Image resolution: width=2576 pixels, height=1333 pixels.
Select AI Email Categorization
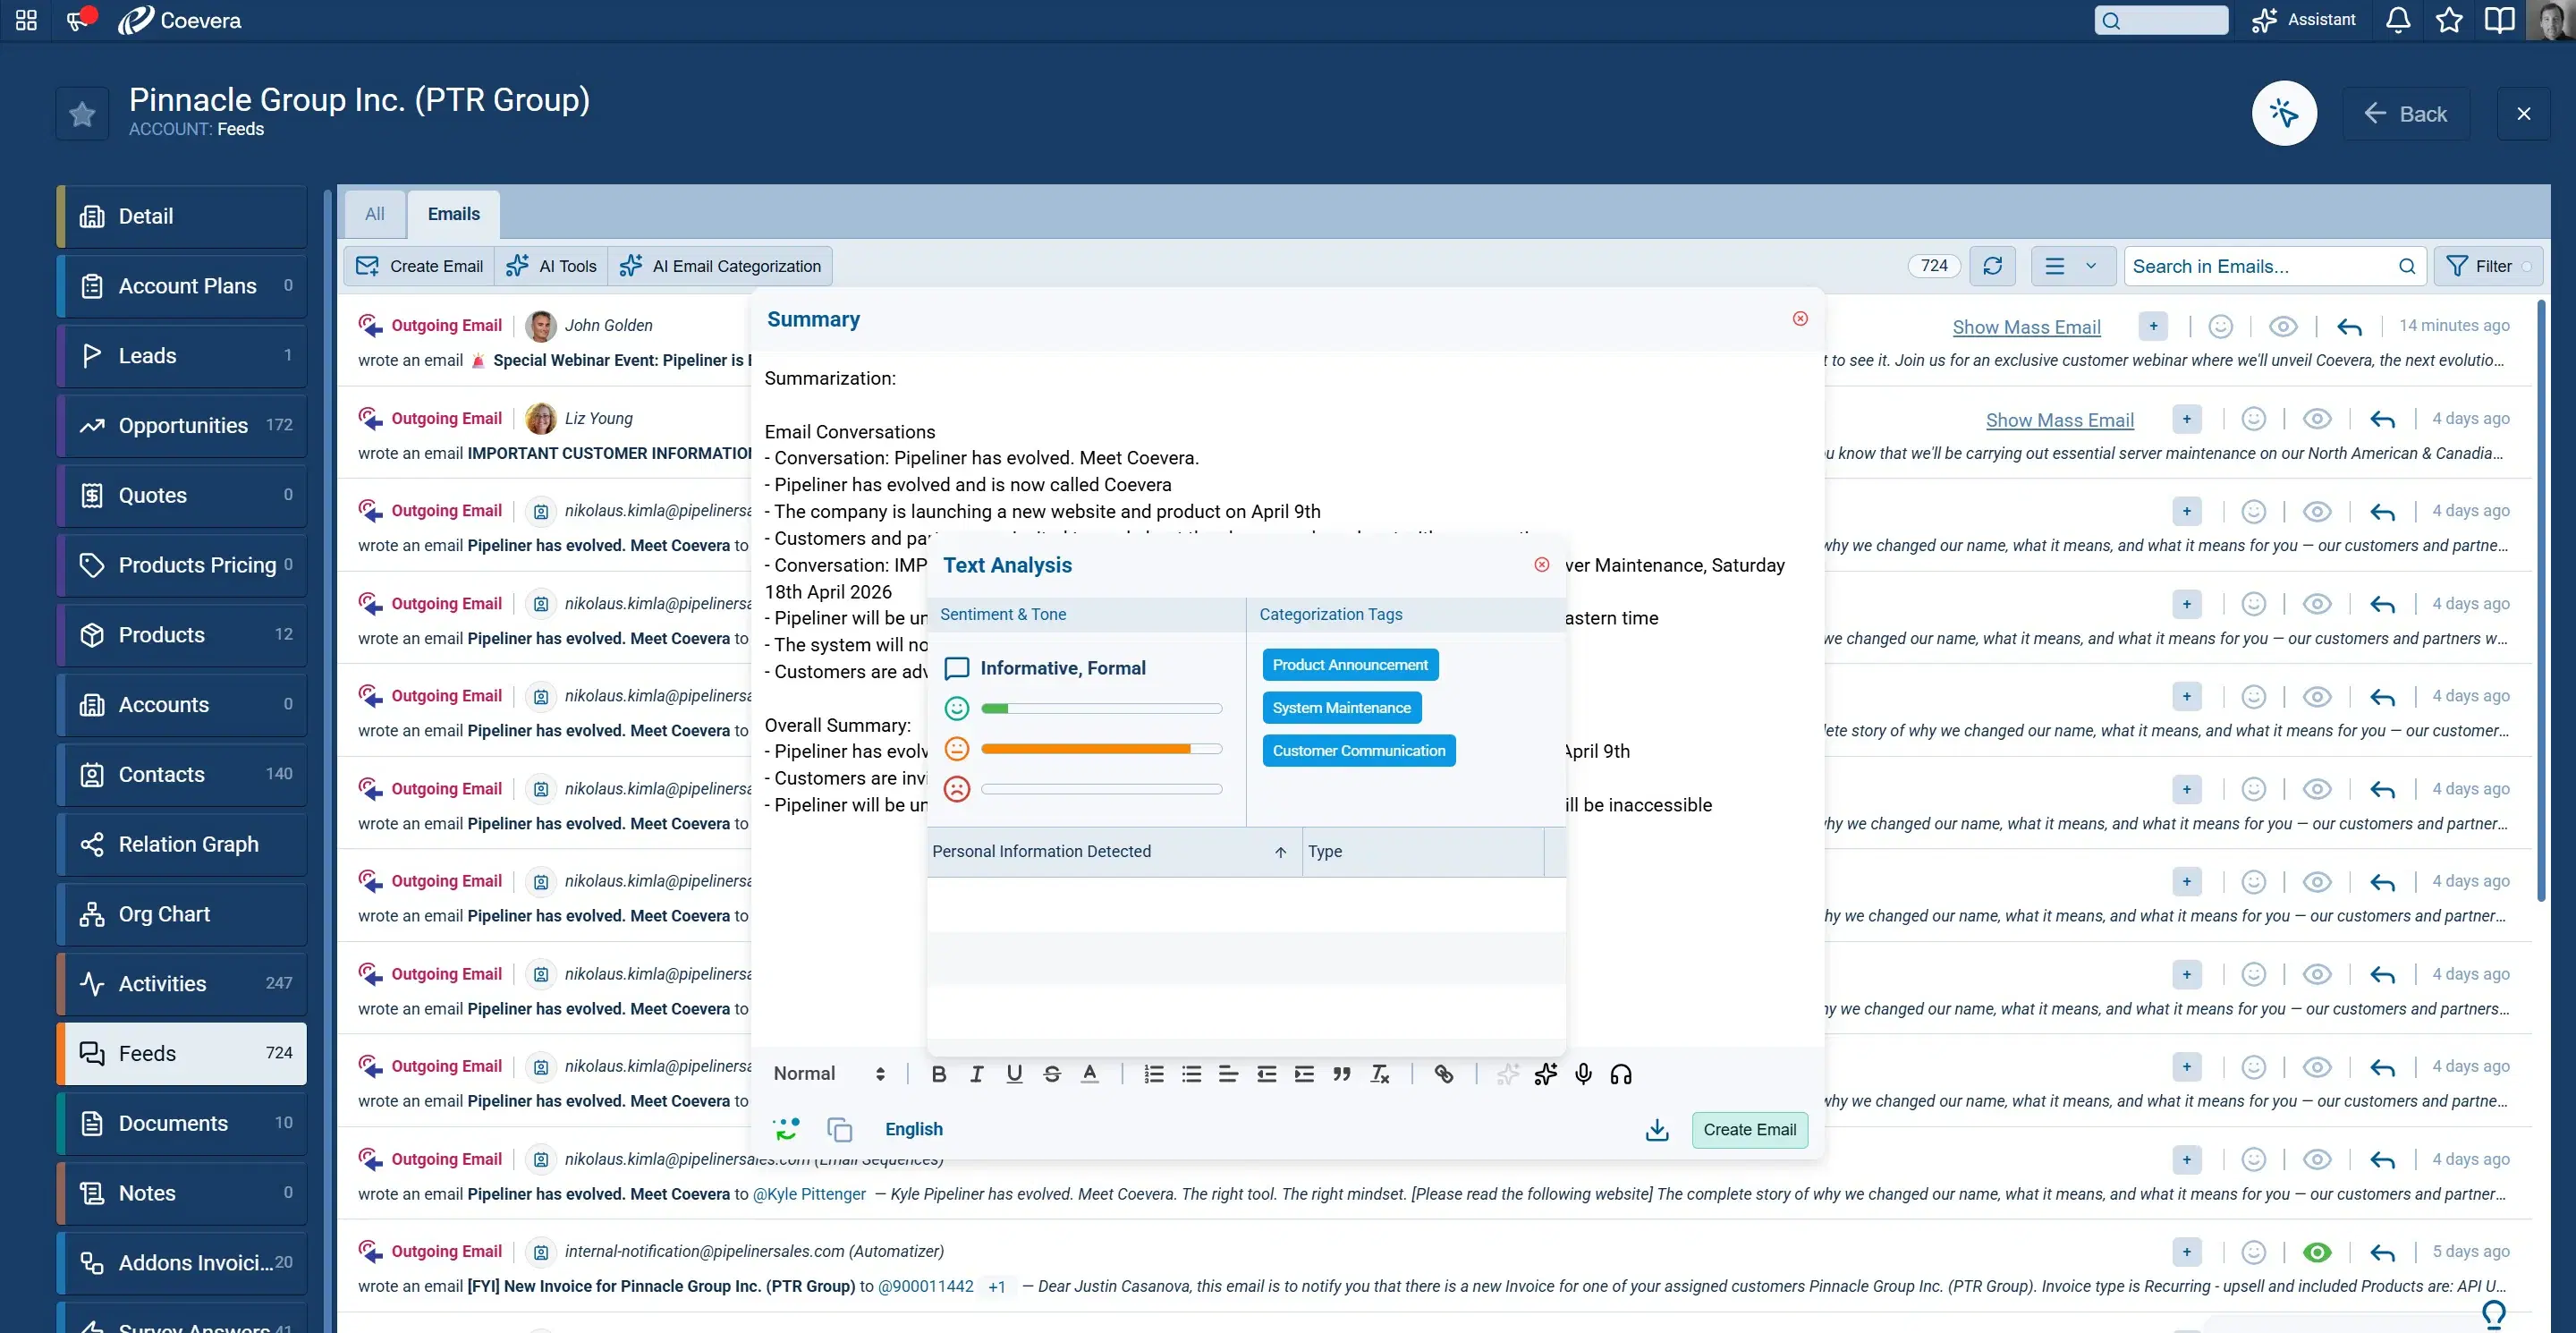click(719, 265)
